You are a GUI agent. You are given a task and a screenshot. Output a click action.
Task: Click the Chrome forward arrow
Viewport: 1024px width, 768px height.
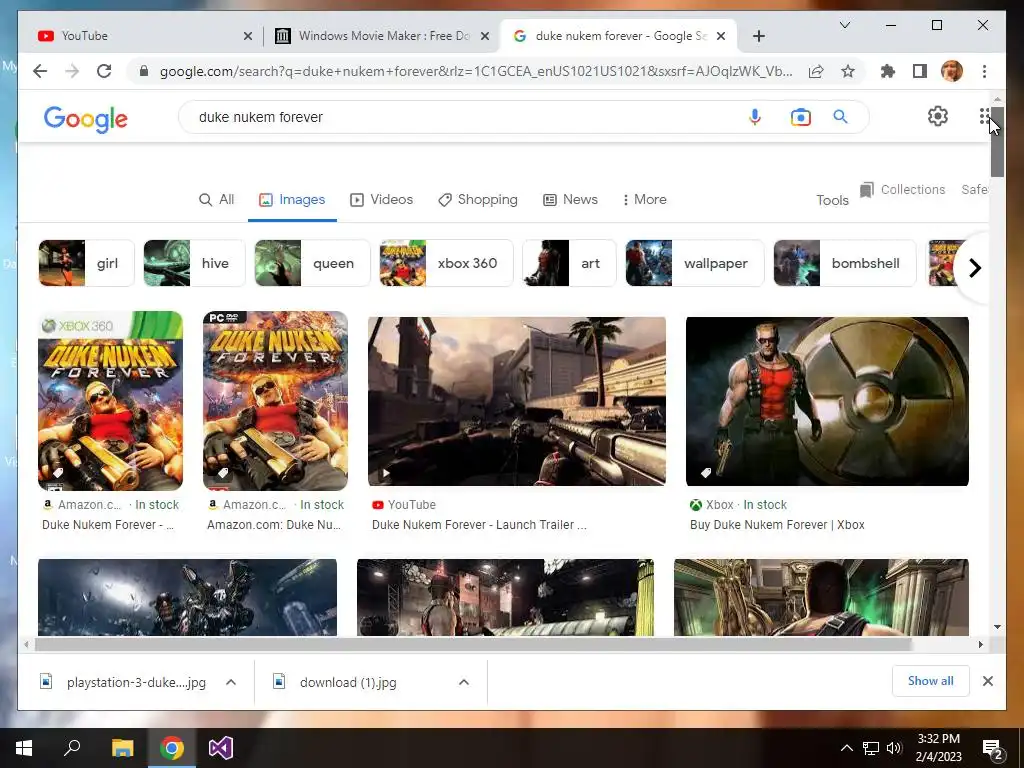pos(72,71)
